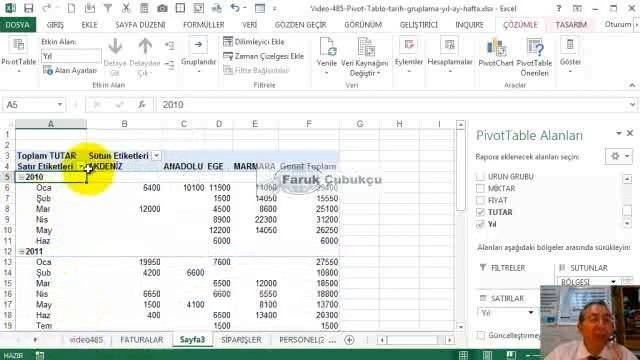Image resolution: width=640 pixels, height=360 pixels.
Task: Toggle the Güncelleştirmeyi defer update checkbox
Action: click(x=481, y=335)
